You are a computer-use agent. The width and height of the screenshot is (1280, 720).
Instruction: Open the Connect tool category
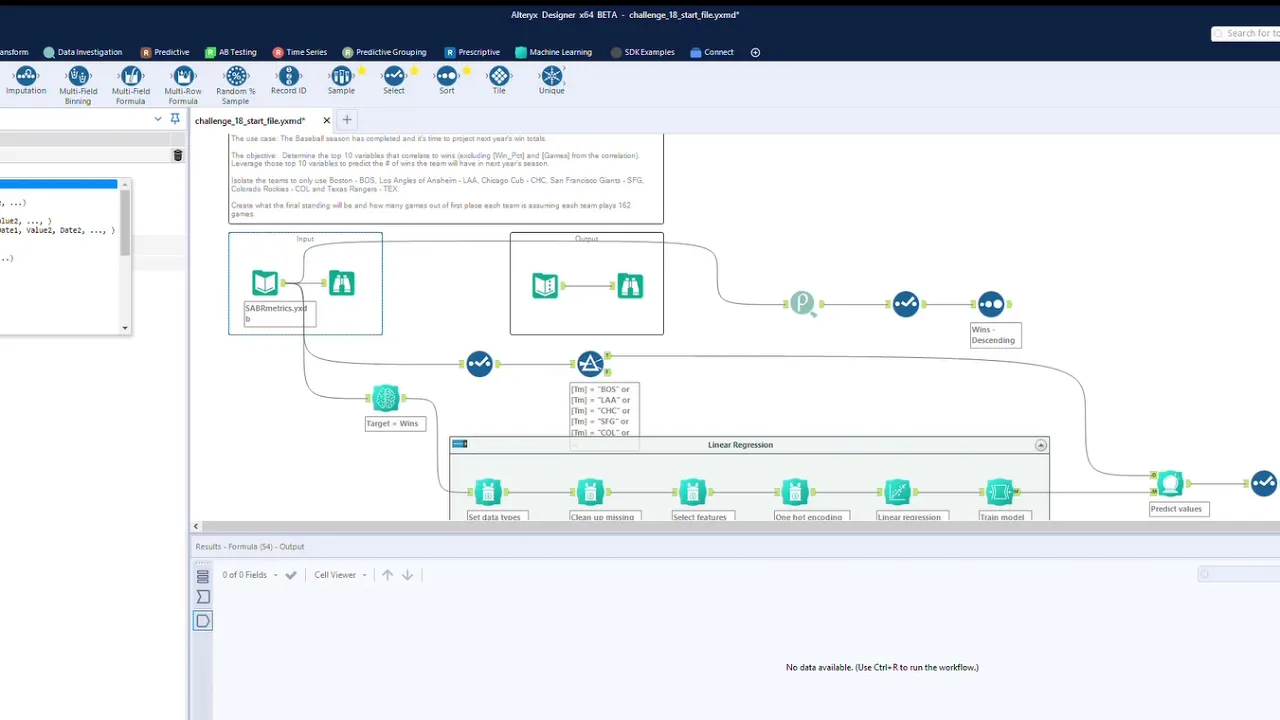[712, 52]
